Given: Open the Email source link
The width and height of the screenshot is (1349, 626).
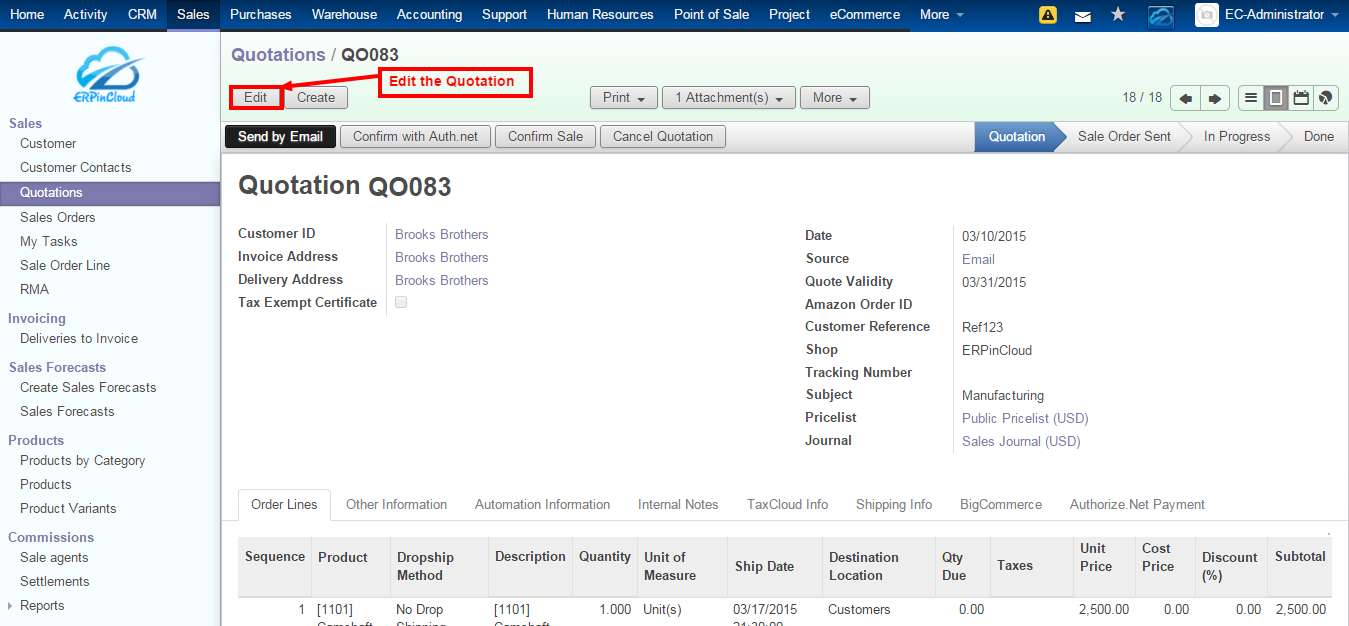Looking at the screenshot, I should point(978,259).
